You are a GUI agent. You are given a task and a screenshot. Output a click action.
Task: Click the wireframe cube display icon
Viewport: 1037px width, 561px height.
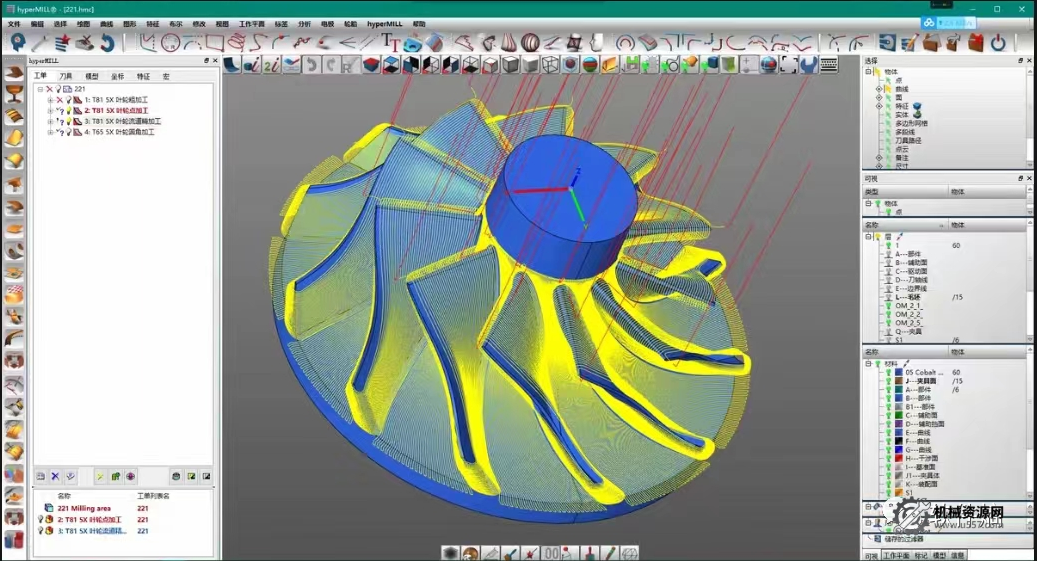tap(550, 65)
